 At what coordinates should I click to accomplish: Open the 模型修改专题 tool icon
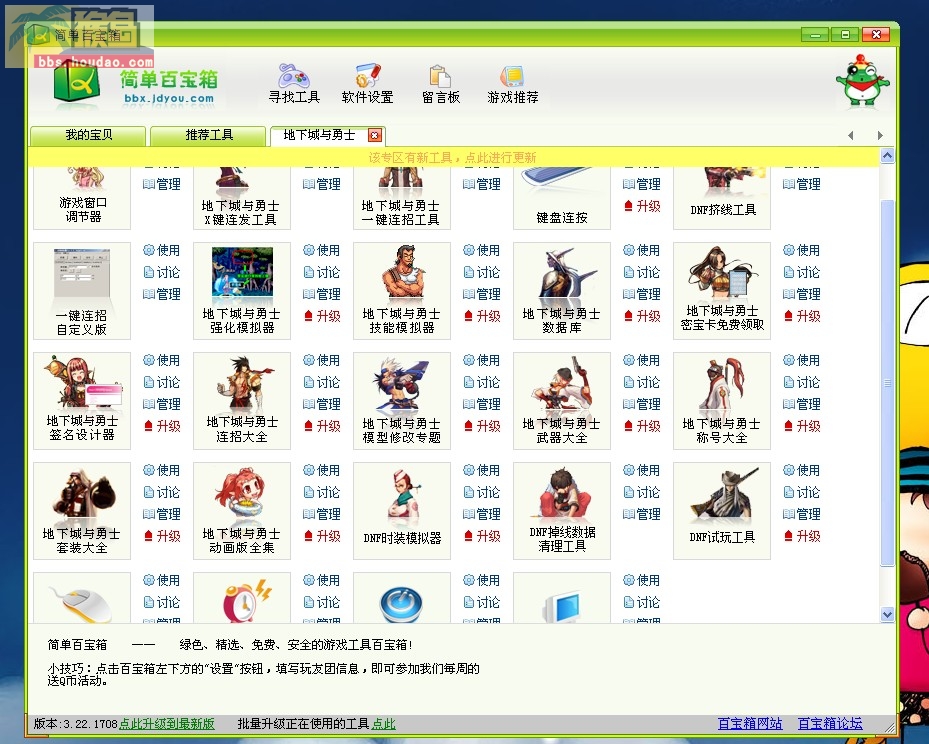coord(402,401)
